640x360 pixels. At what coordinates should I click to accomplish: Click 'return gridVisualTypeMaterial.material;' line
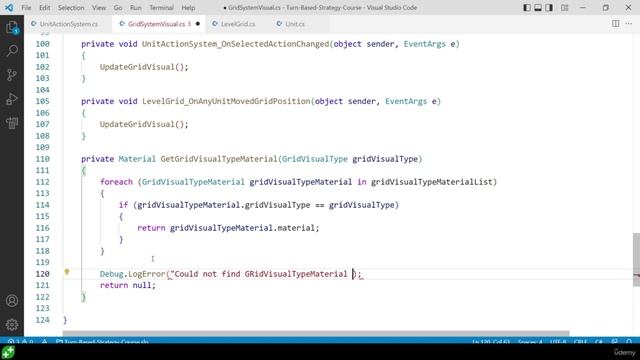[228, 228]
